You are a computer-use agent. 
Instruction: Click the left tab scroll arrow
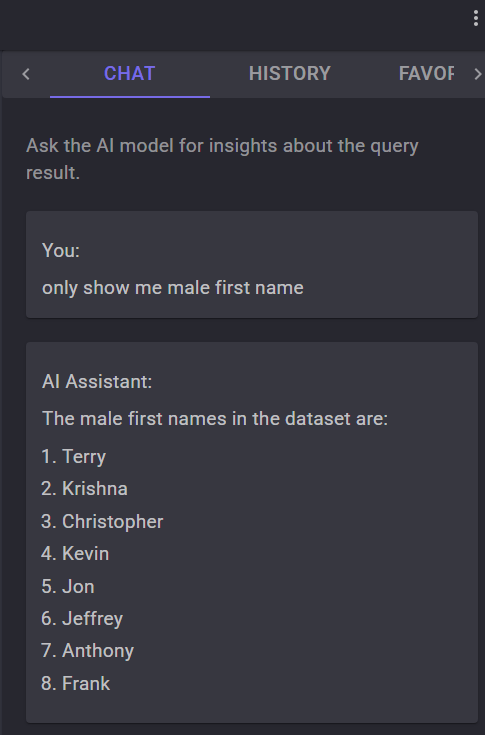(26, 74)
